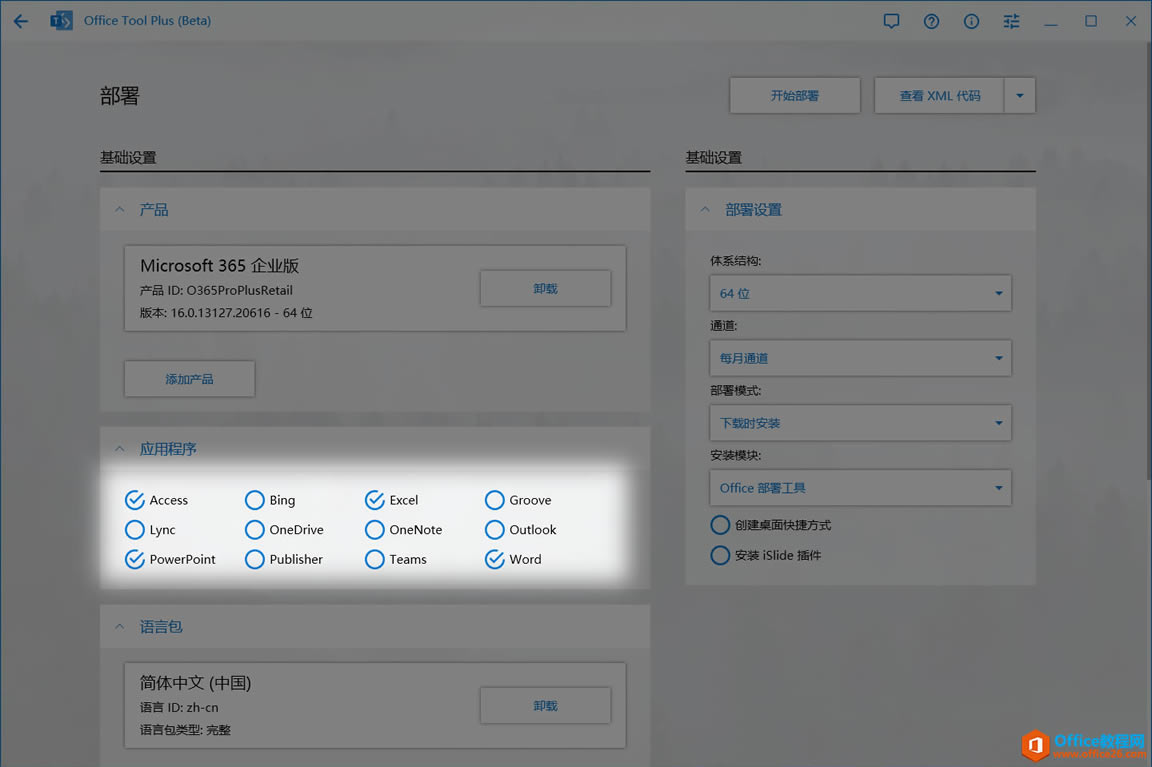Open the info icon in the title bar
This screenshot has height=767, width=1152.
[971, 20]
